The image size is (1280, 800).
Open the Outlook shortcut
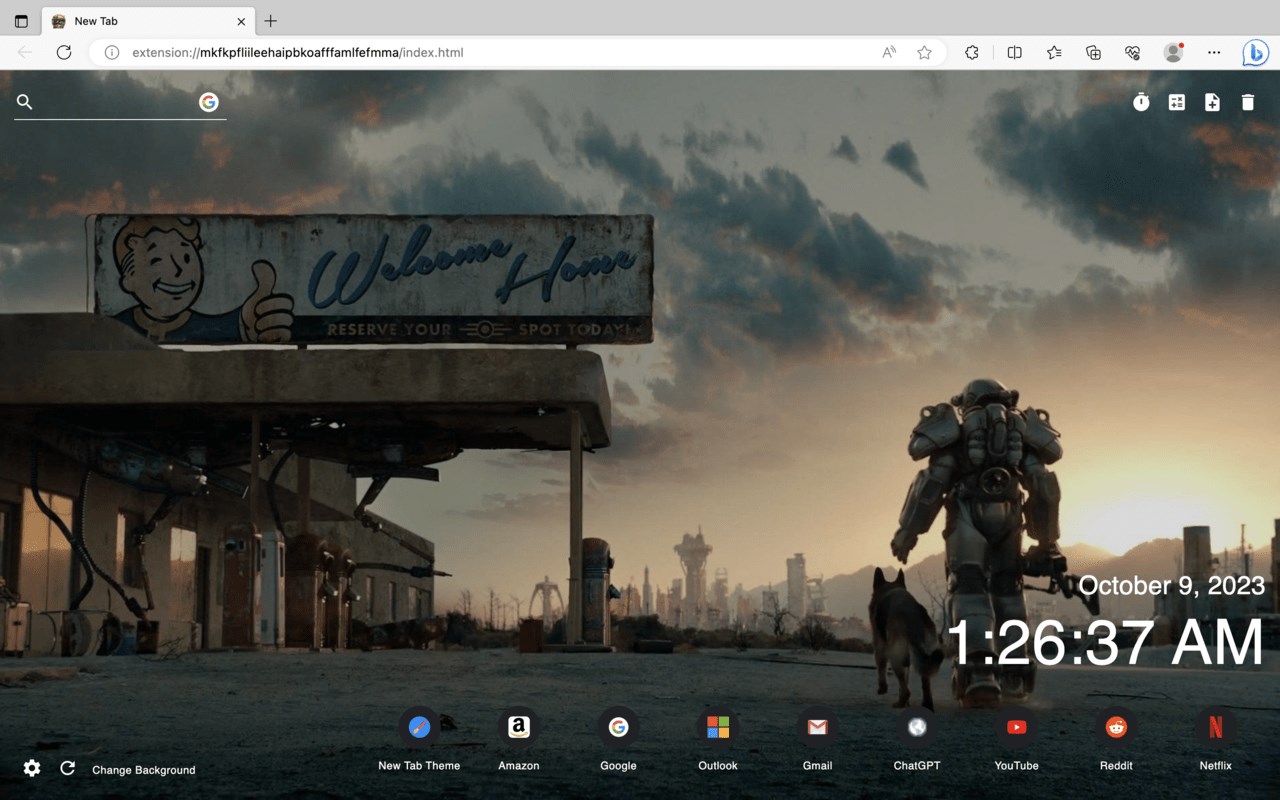[718, 739]
